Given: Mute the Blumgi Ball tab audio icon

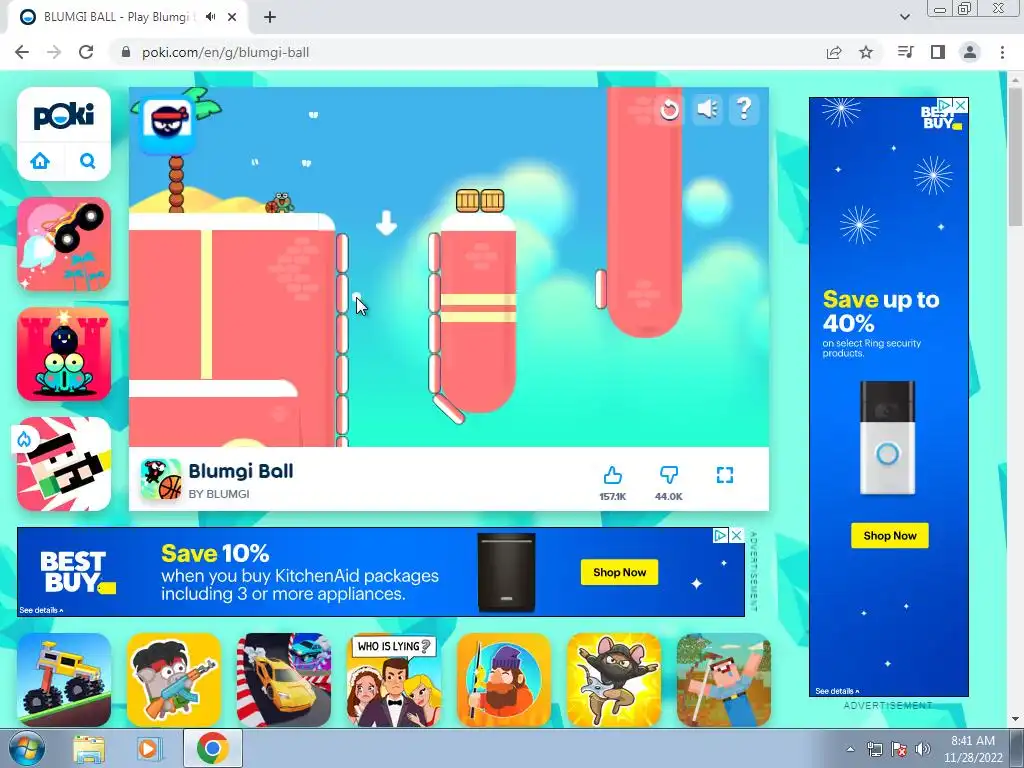Looking at the screenshot, I should 210,17.
